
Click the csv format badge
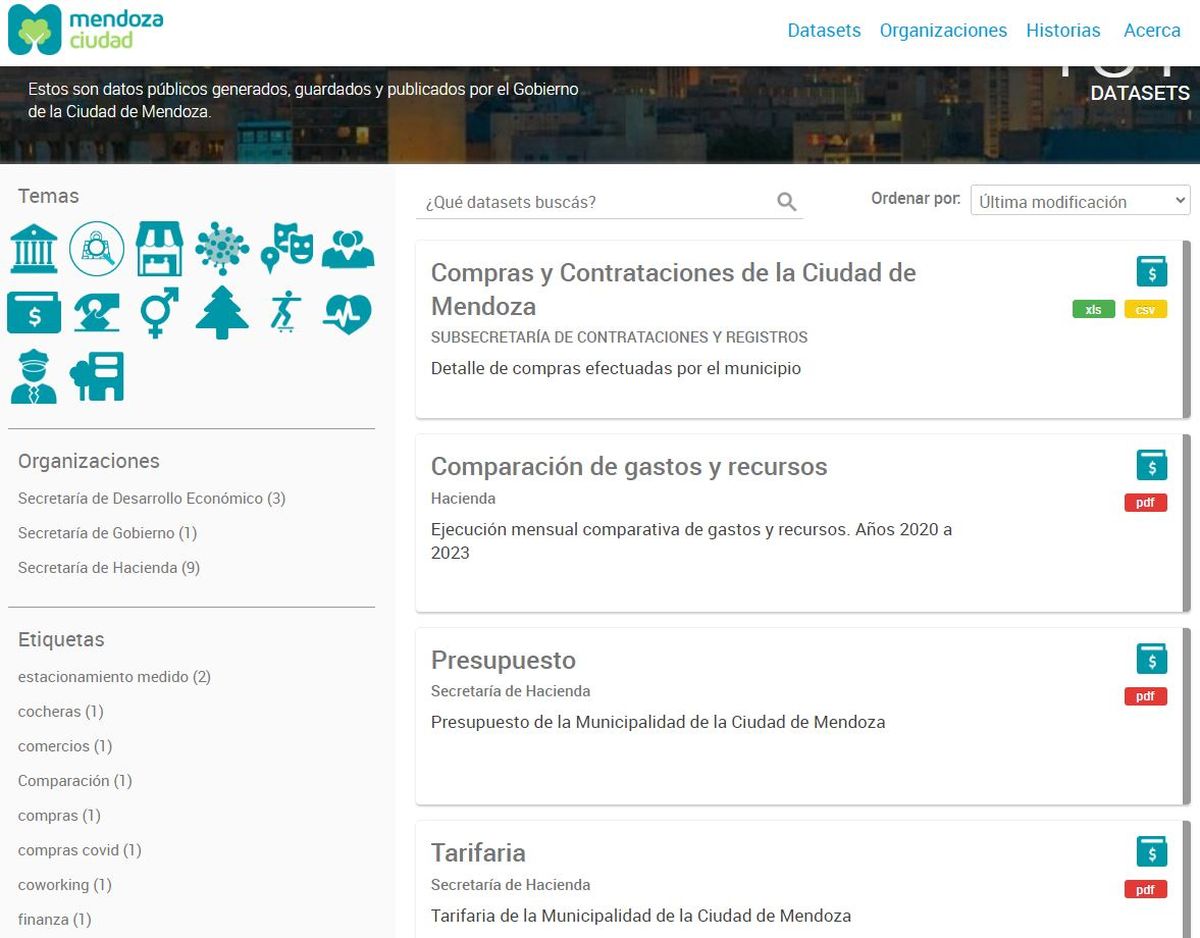tap(1145, 310)
